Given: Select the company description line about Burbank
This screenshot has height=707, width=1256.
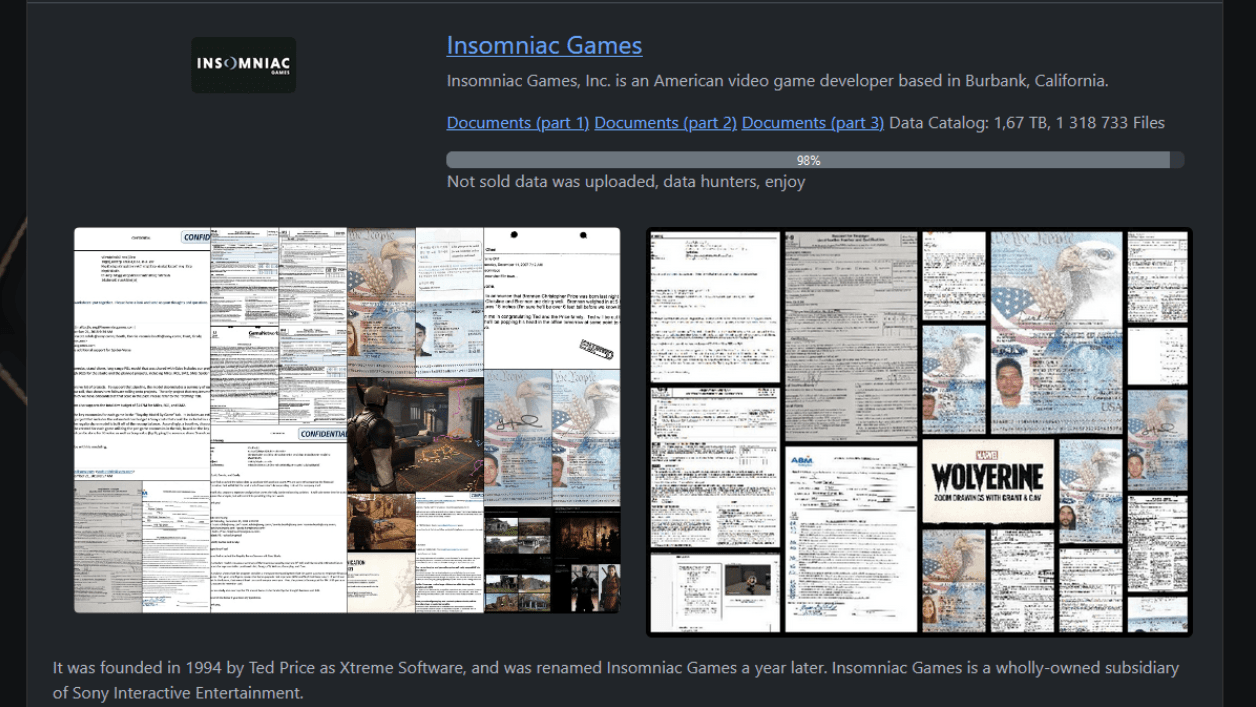Looking at the screenshot, I should point(777,81).
